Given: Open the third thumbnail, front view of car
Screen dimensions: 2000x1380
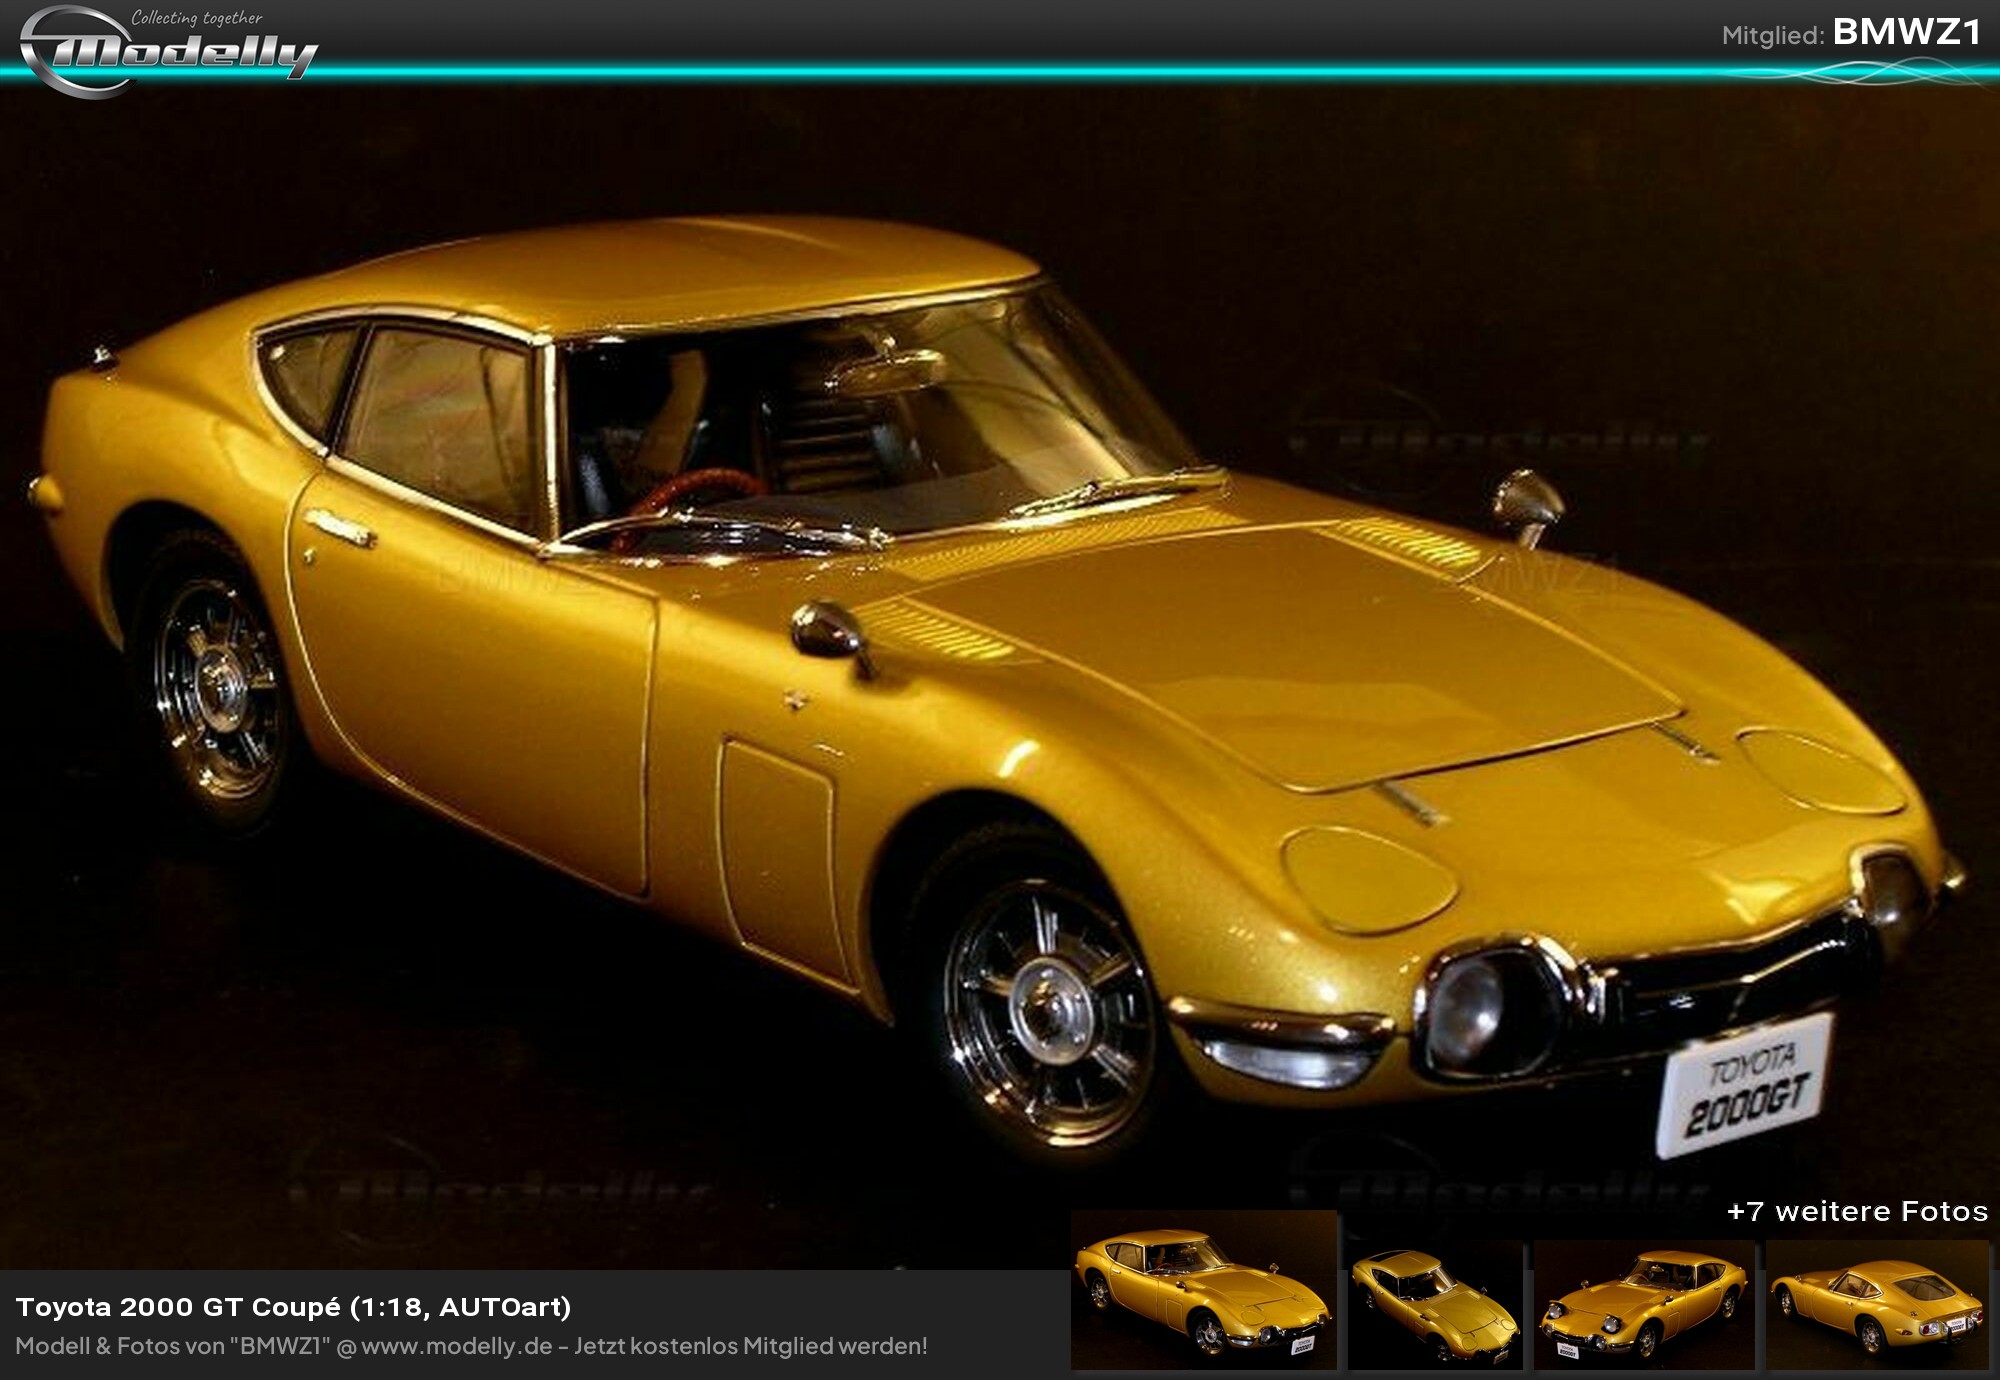Looking at the screenshot, I should 1644,1305.
